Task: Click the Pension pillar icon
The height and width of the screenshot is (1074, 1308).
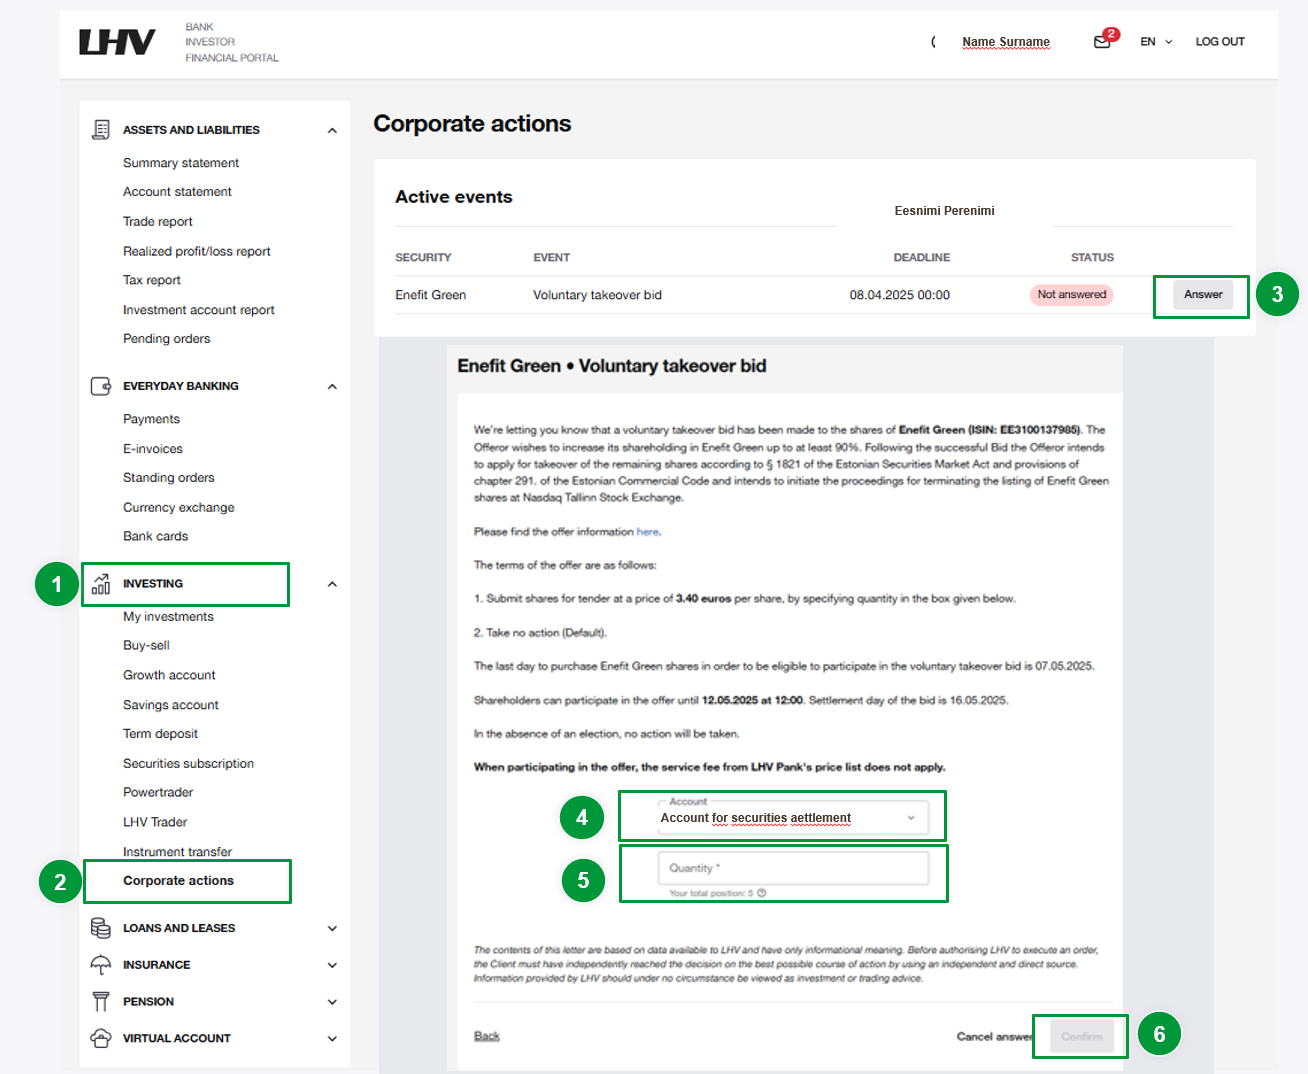Action: (101, 1001)
